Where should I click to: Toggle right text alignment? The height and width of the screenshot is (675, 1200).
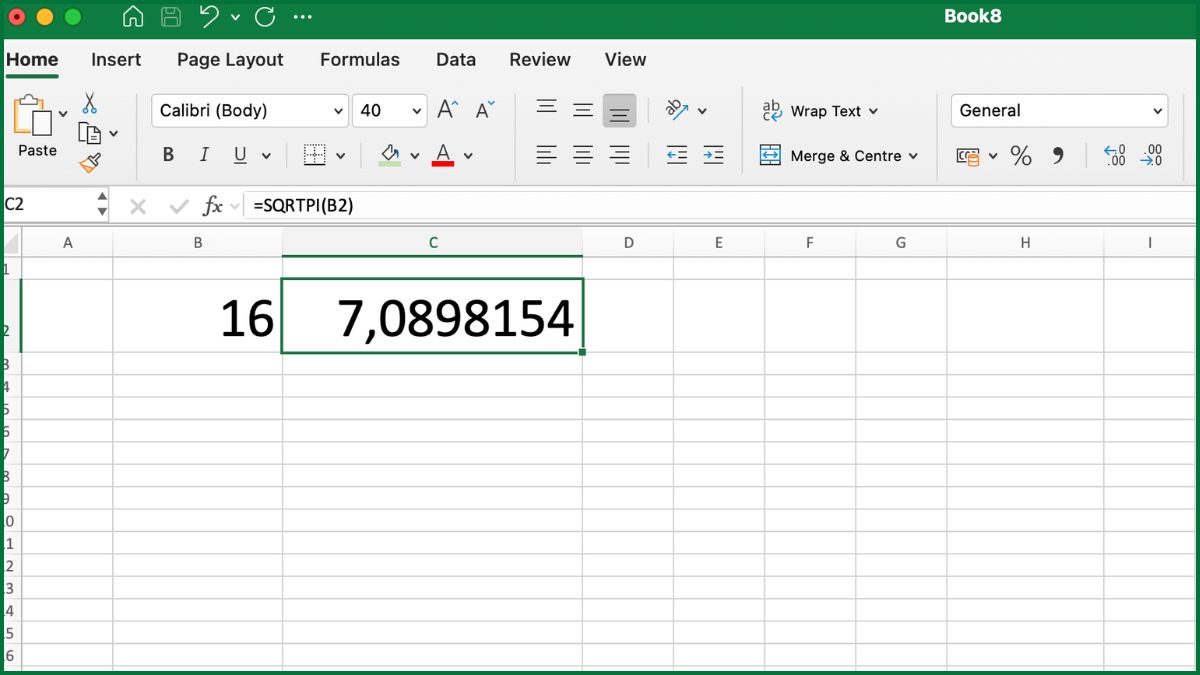(x=619, y=155)
